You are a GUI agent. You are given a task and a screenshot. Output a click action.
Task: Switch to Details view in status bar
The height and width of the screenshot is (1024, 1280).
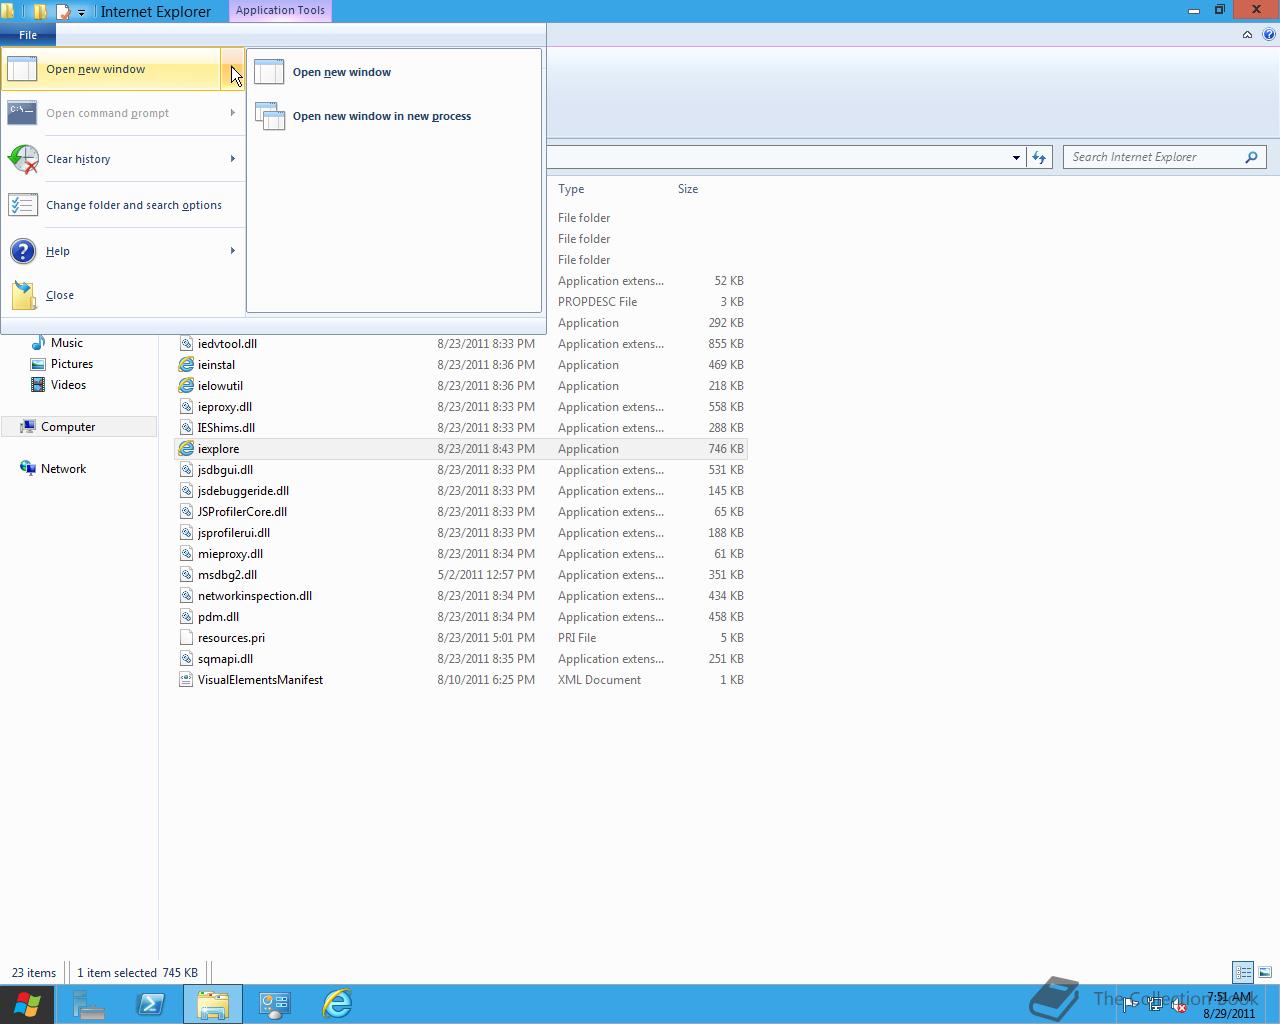(1243, 972)
